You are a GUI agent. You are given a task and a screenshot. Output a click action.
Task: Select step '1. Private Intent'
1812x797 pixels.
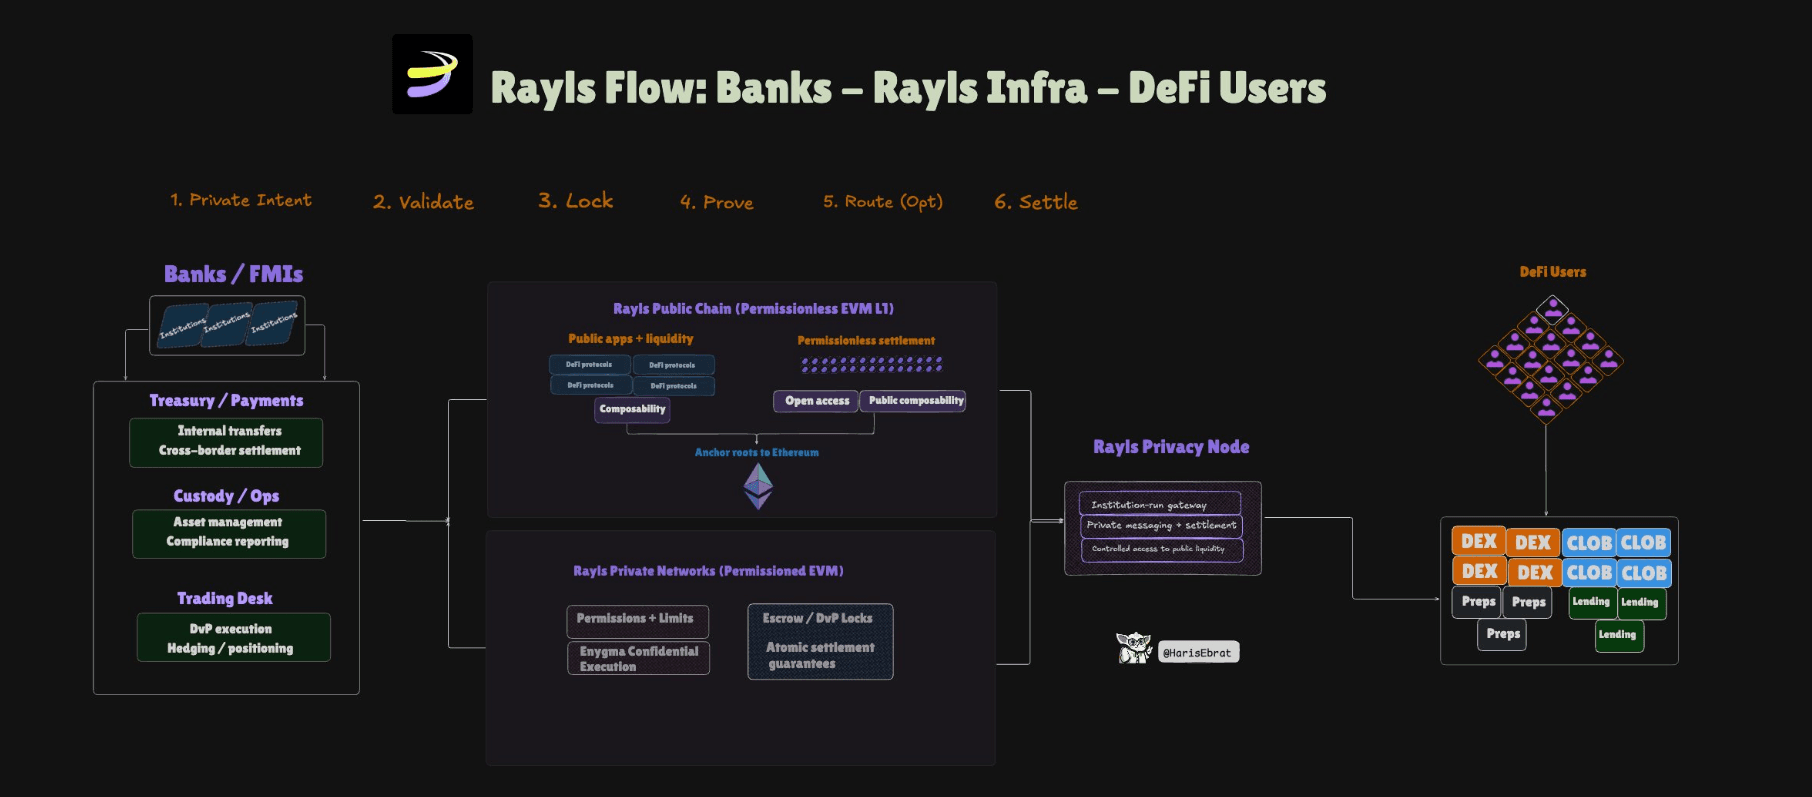[x=241, y=200]
